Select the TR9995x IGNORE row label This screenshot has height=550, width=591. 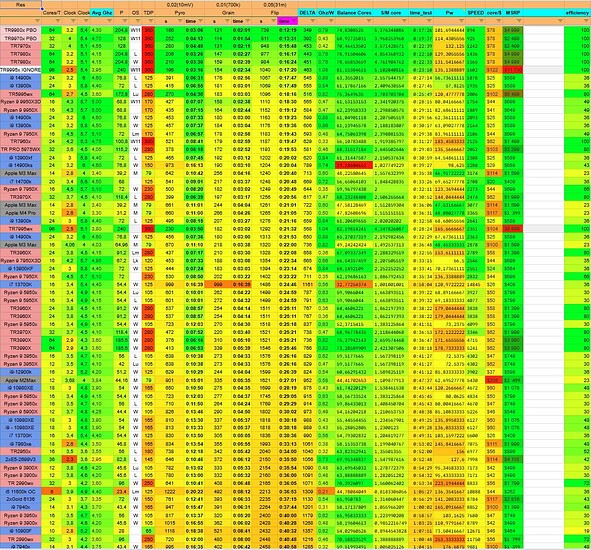coord(21,70)
